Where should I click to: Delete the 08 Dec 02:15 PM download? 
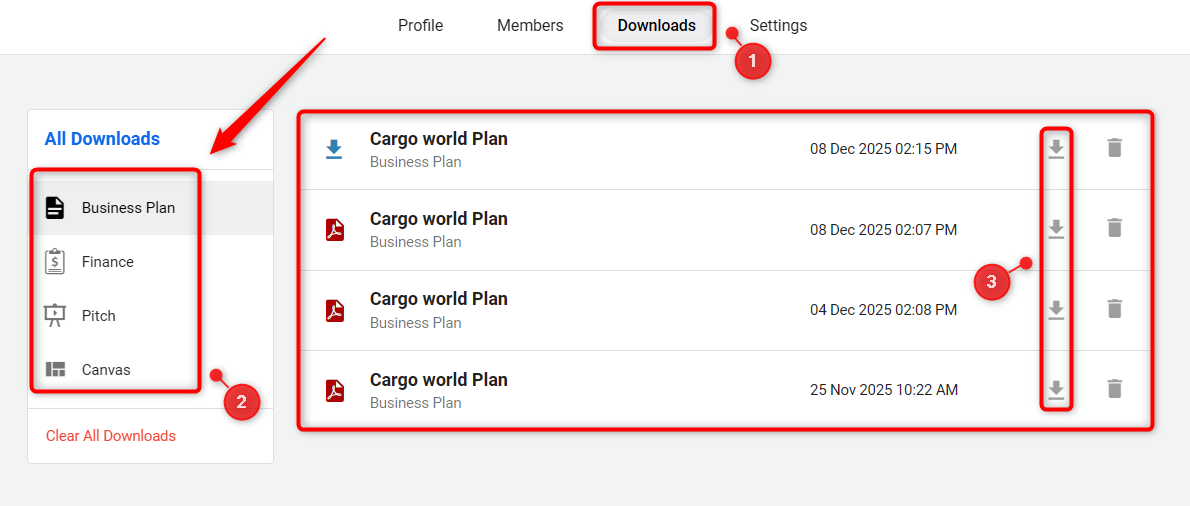[1115, 148]
